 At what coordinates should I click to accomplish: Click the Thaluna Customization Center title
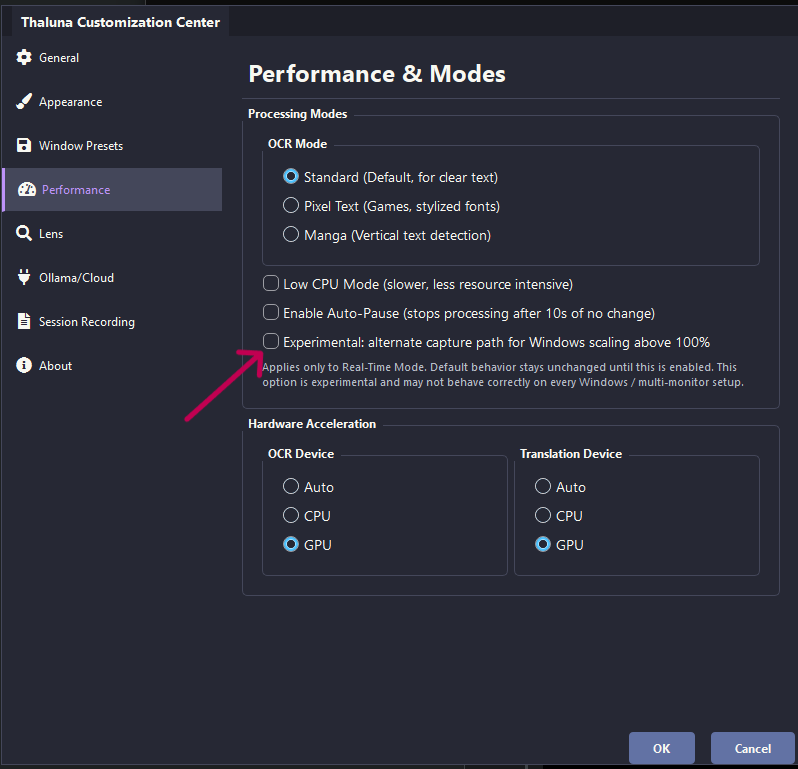pos(121,22)
